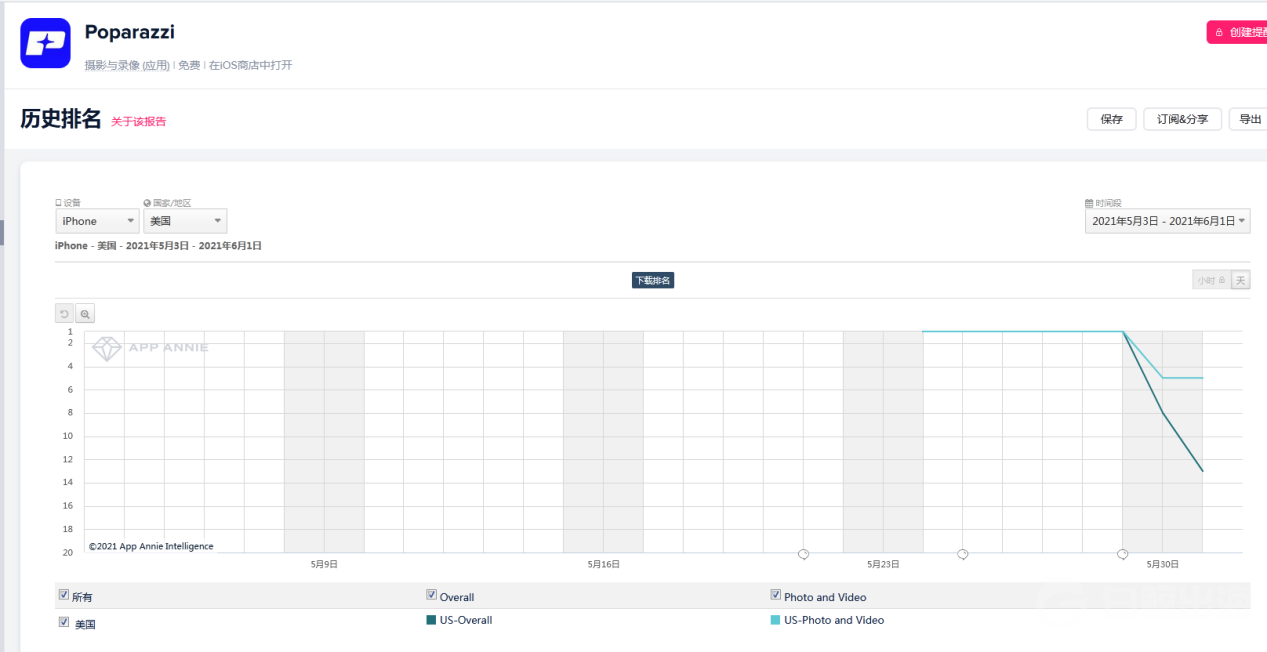Click the event marker near 5月23日
The height and width of the screenshot is (652, 1267).
(x=803, y=553)
